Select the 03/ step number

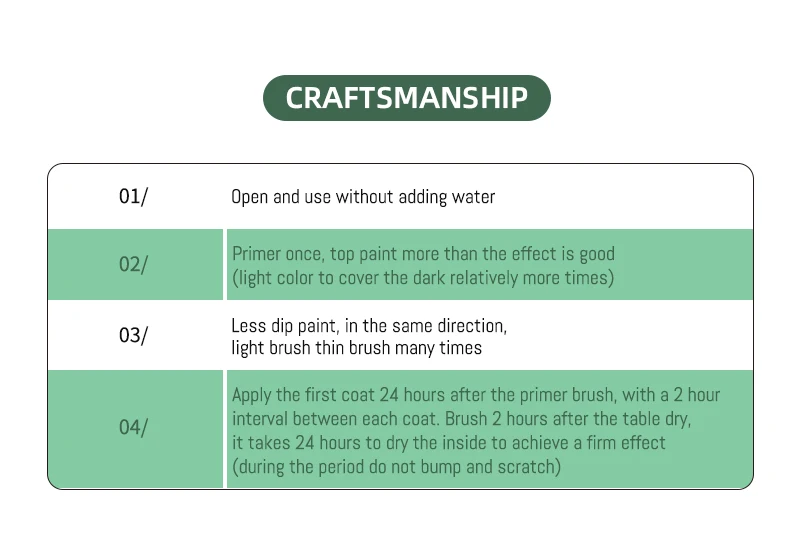tap(133, 335)
